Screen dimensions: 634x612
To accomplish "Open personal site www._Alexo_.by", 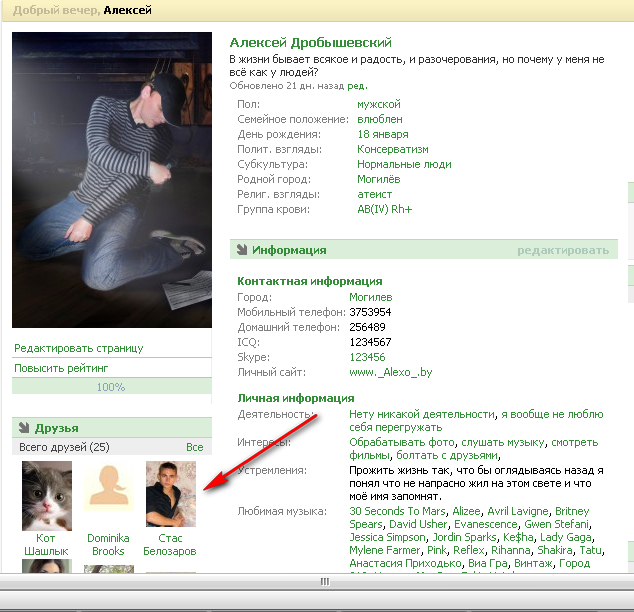I will 391,372.
